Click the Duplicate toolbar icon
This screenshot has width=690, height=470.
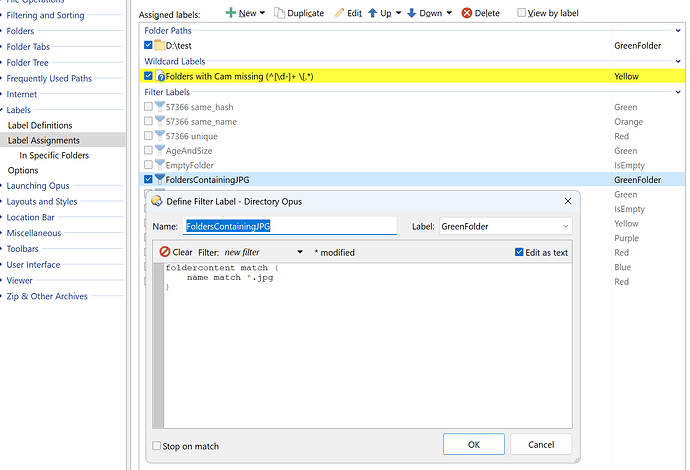pyautogui.click(x=279, y=13)
